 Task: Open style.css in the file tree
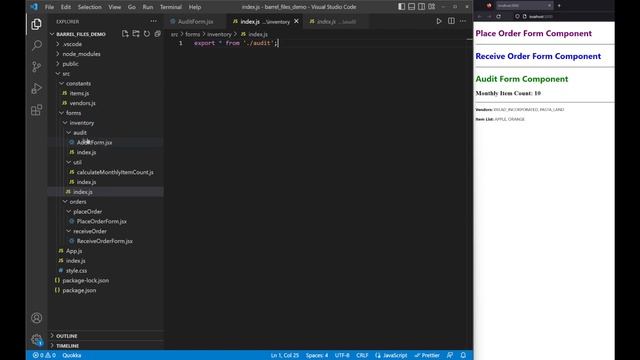(76, 271)
